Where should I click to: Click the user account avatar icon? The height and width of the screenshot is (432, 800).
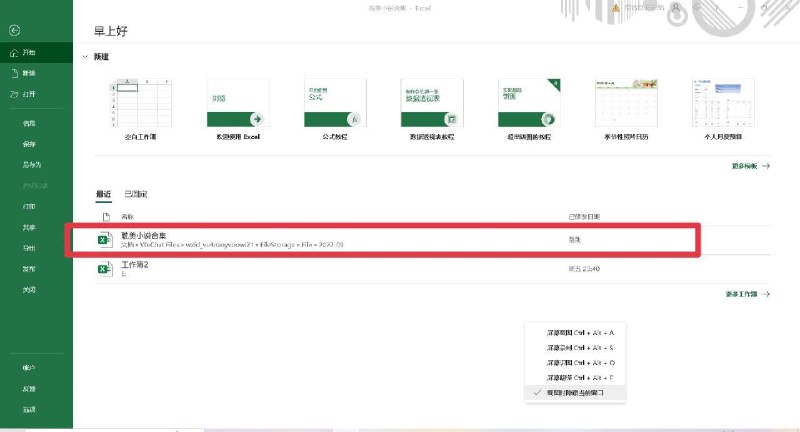tap(676, 8)
